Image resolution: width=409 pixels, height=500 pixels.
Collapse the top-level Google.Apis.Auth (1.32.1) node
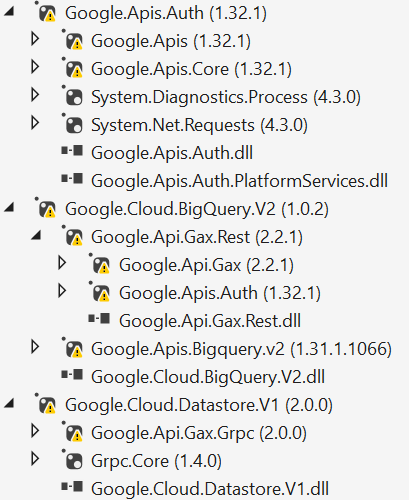(9, 12)
